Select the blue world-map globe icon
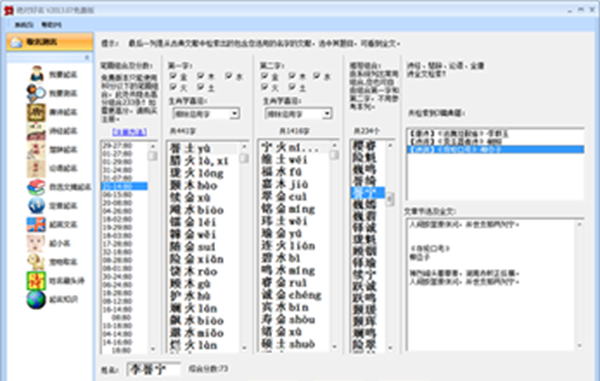The width and height of the screenshot is (600, 381). [x=36, y=206]
